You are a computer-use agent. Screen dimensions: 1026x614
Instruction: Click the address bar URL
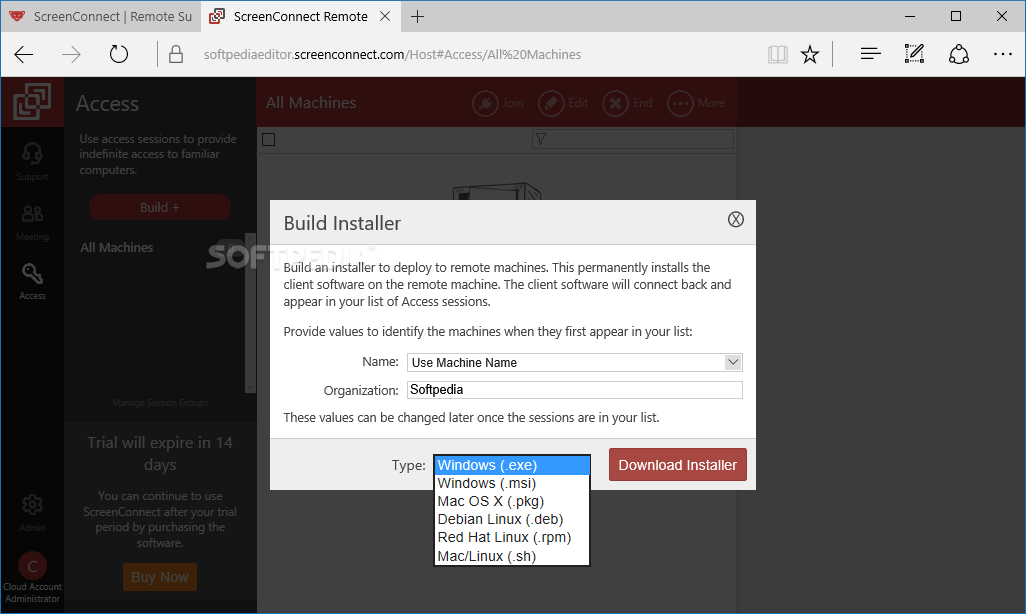(x=392, y=54)
